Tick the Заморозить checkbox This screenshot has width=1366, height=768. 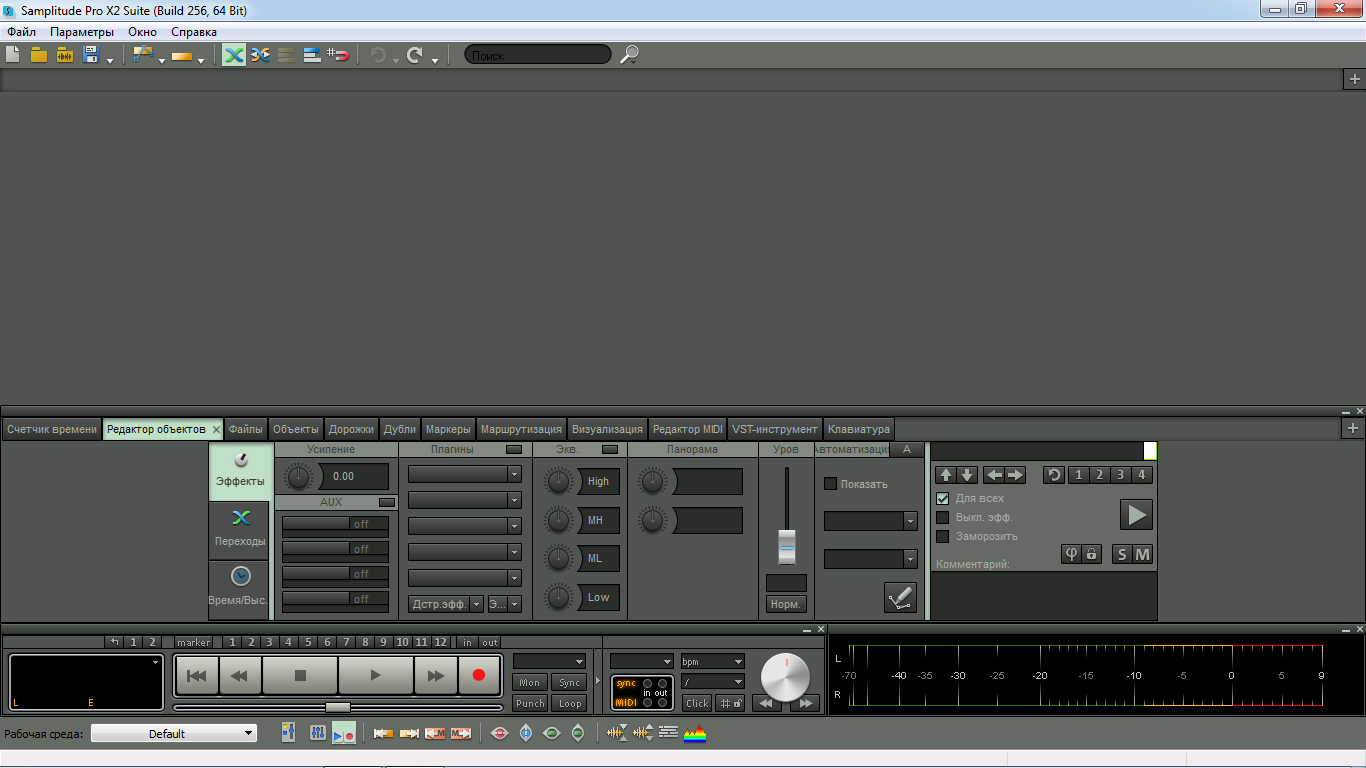pos(942,536)
